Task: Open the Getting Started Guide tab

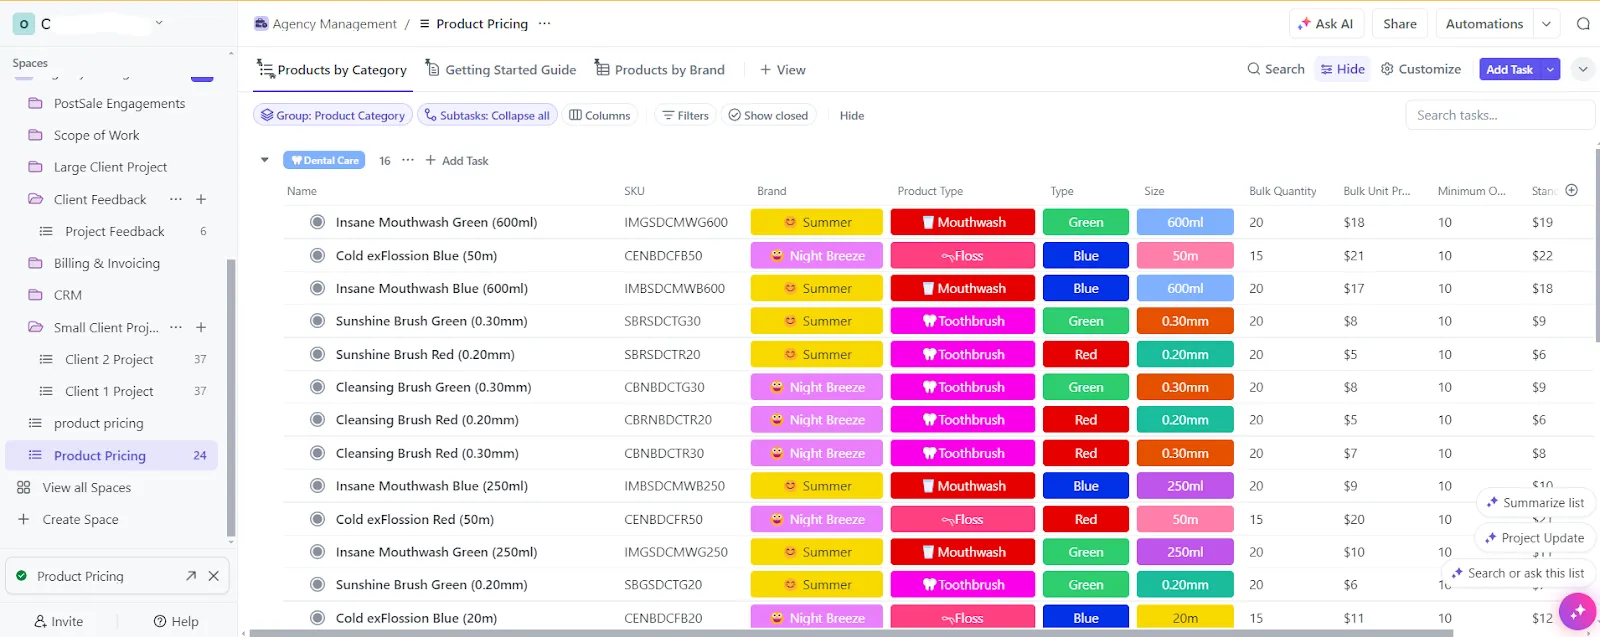Action: click(500, 69)
